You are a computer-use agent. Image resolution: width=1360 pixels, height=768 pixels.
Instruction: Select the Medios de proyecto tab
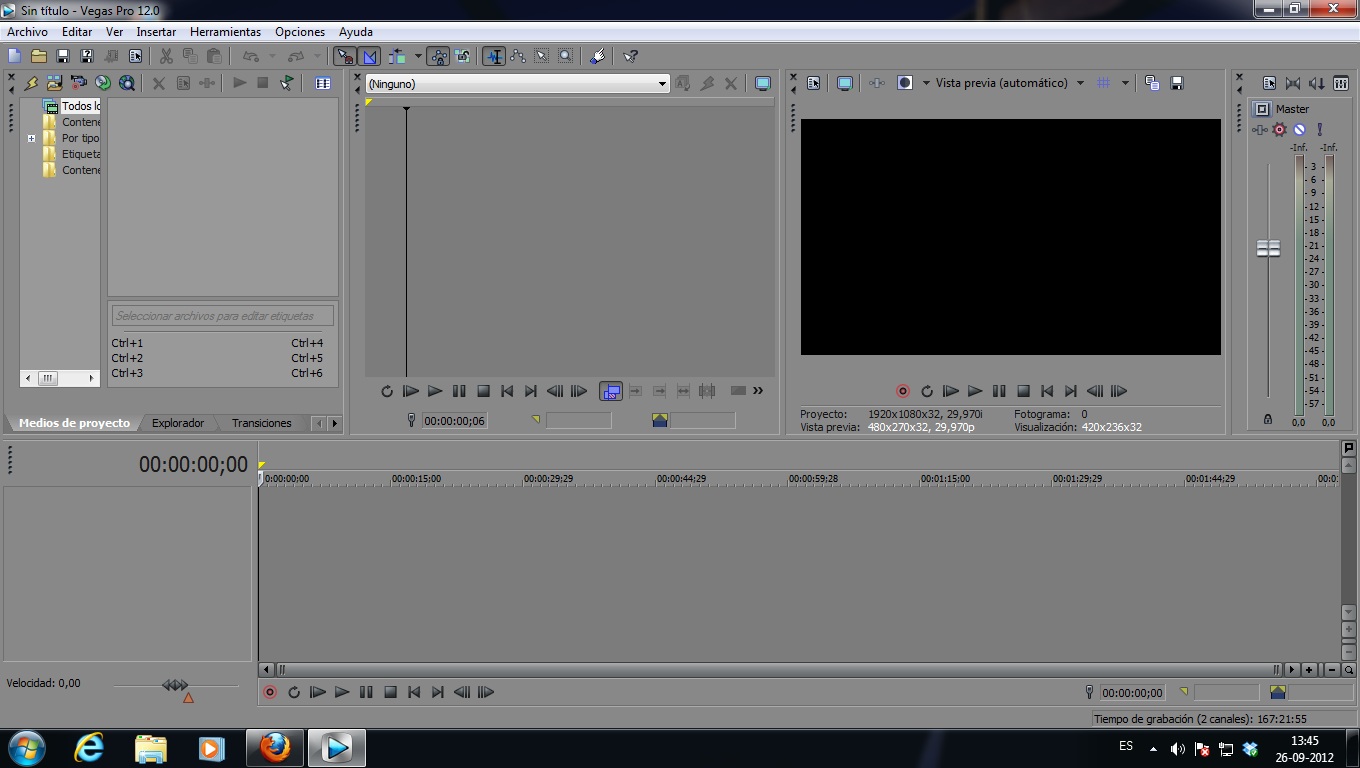tap(74, 423)
